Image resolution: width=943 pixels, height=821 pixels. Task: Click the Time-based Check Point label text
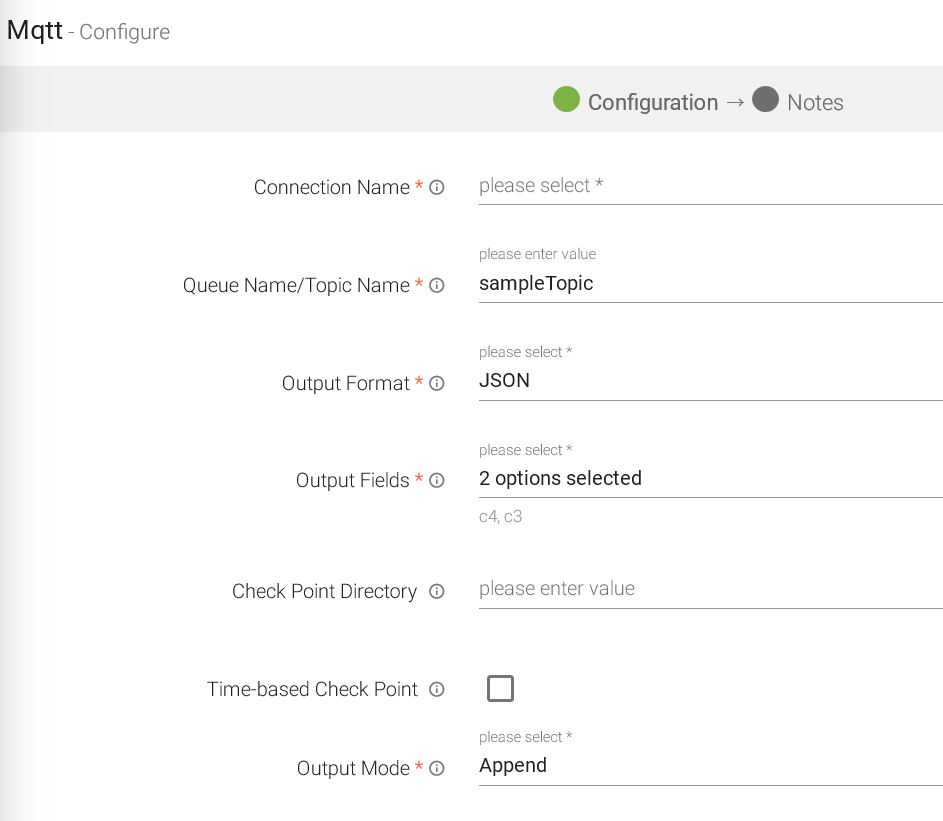click(312, 690)
